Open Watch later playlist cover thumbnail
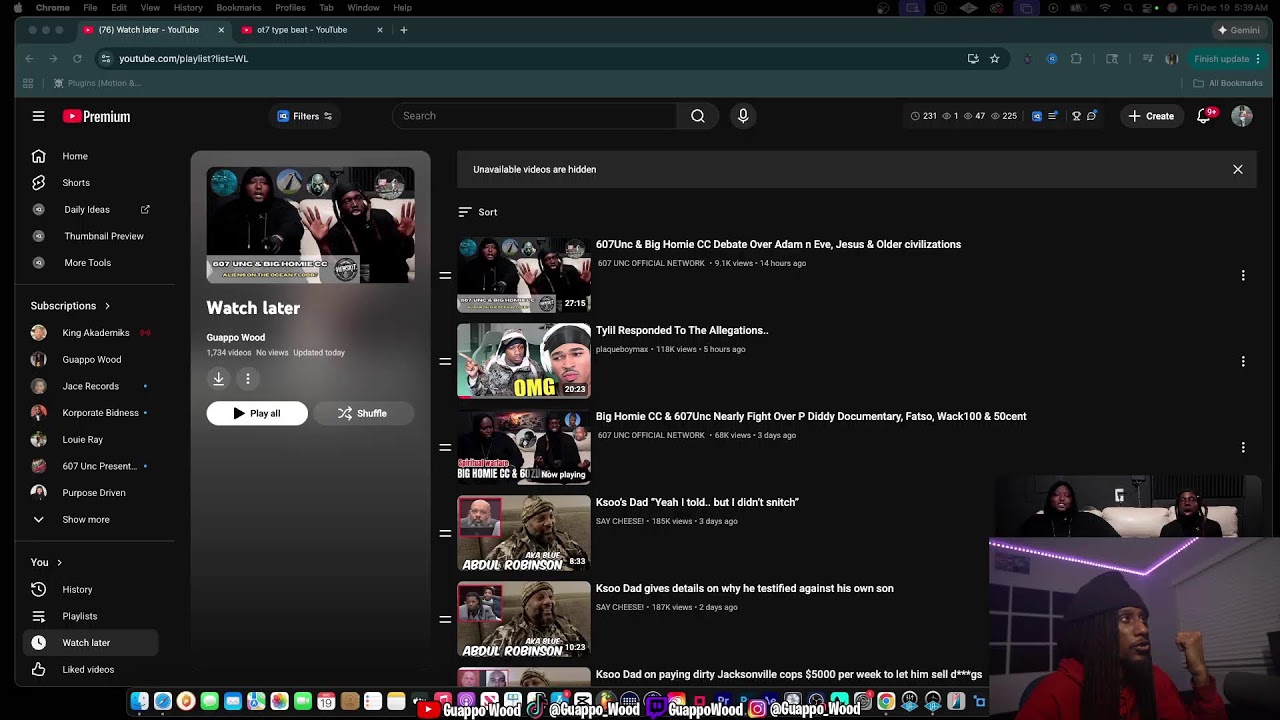Viewport: 1280px width, 720px height. 310,225
